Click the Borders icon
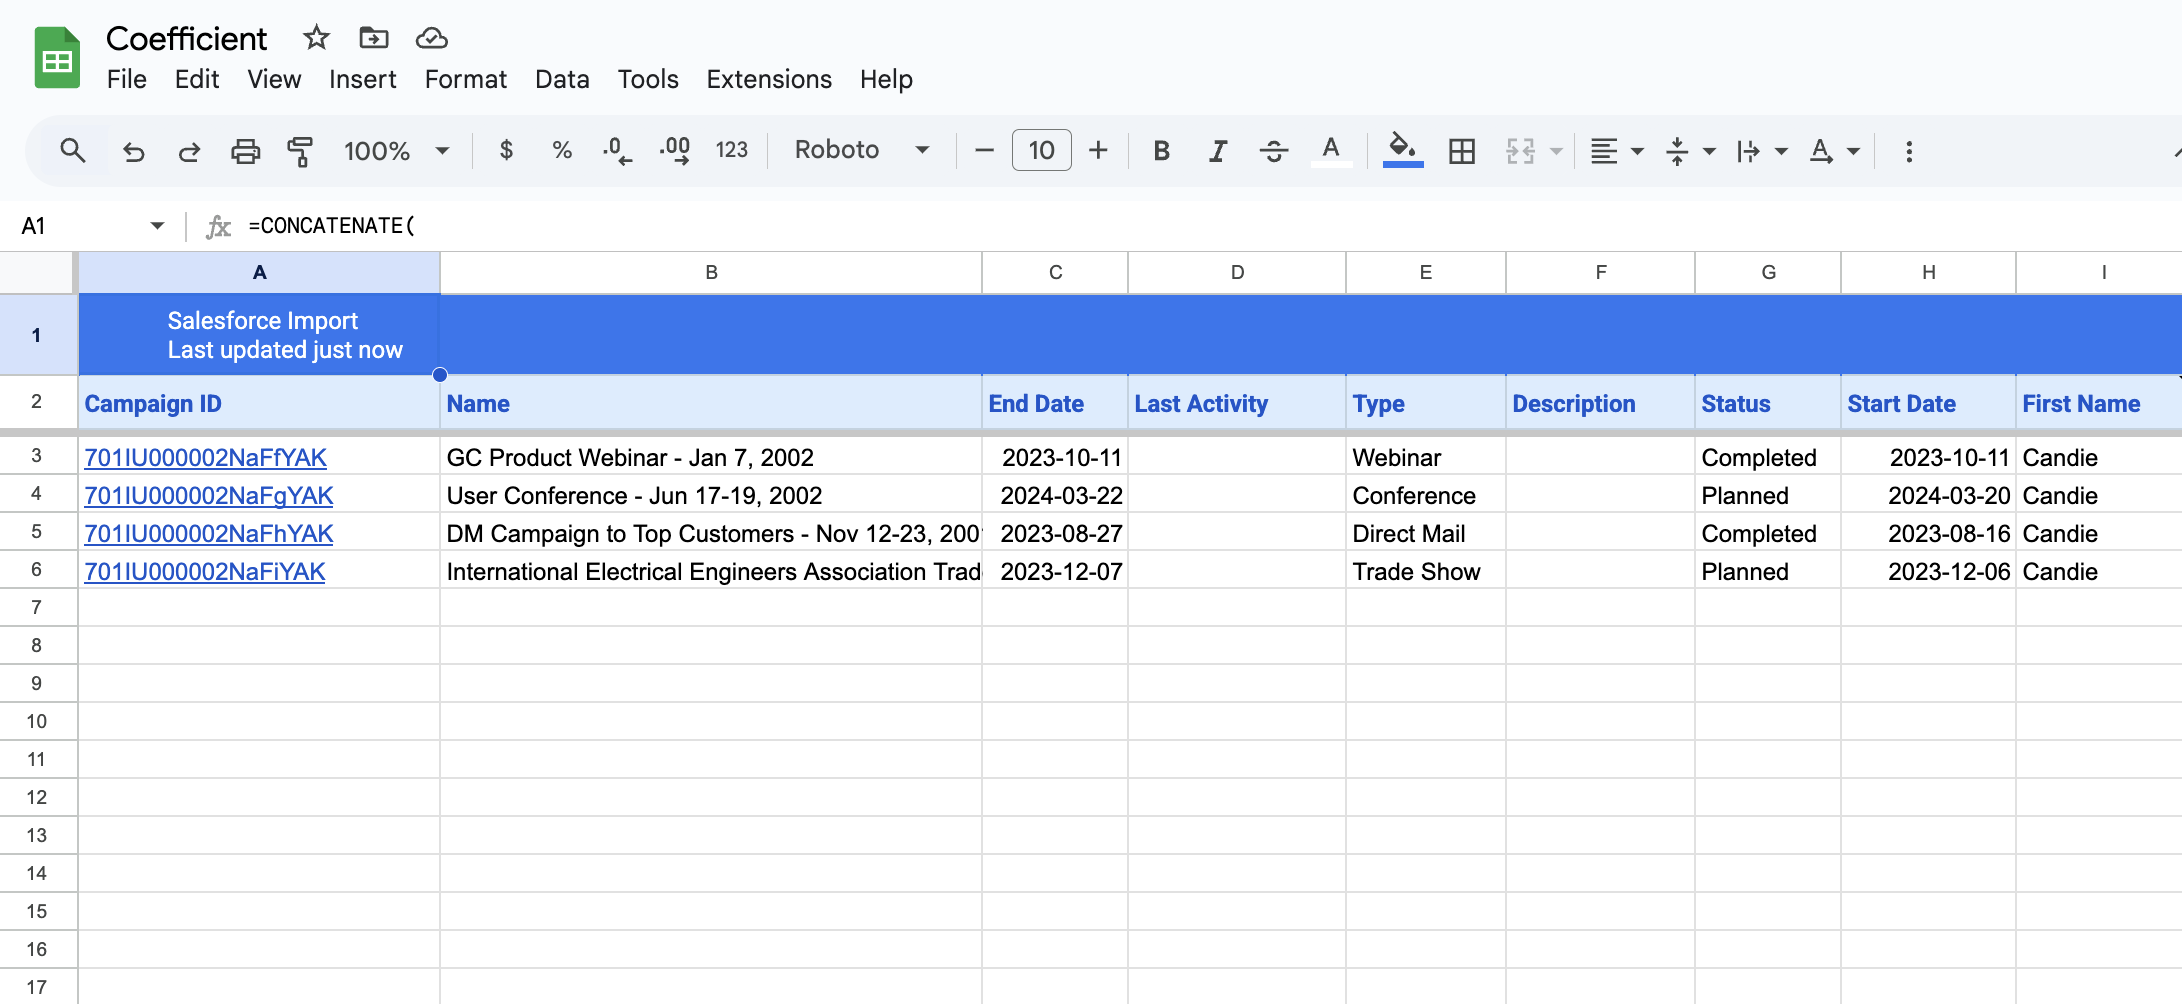 point(1462,151)
